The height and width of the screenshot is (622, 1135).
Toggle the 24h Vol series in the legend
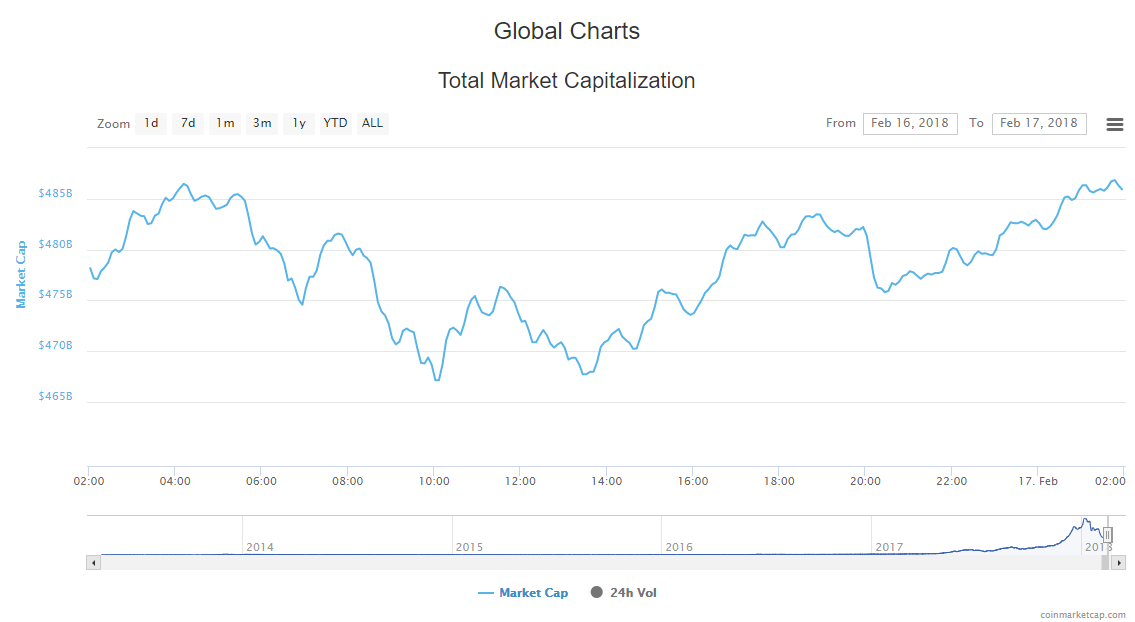coord(626,592)
